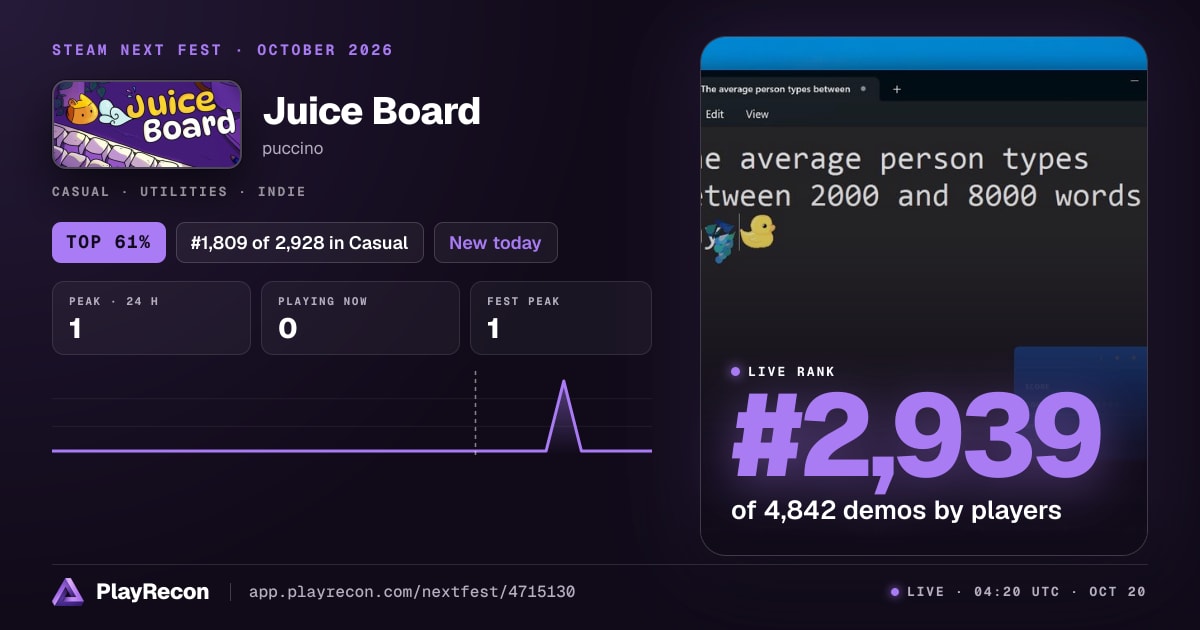Click the duck emoji in the notepad text
Viewport: 1200px width, 630px height.
point(758,233)
